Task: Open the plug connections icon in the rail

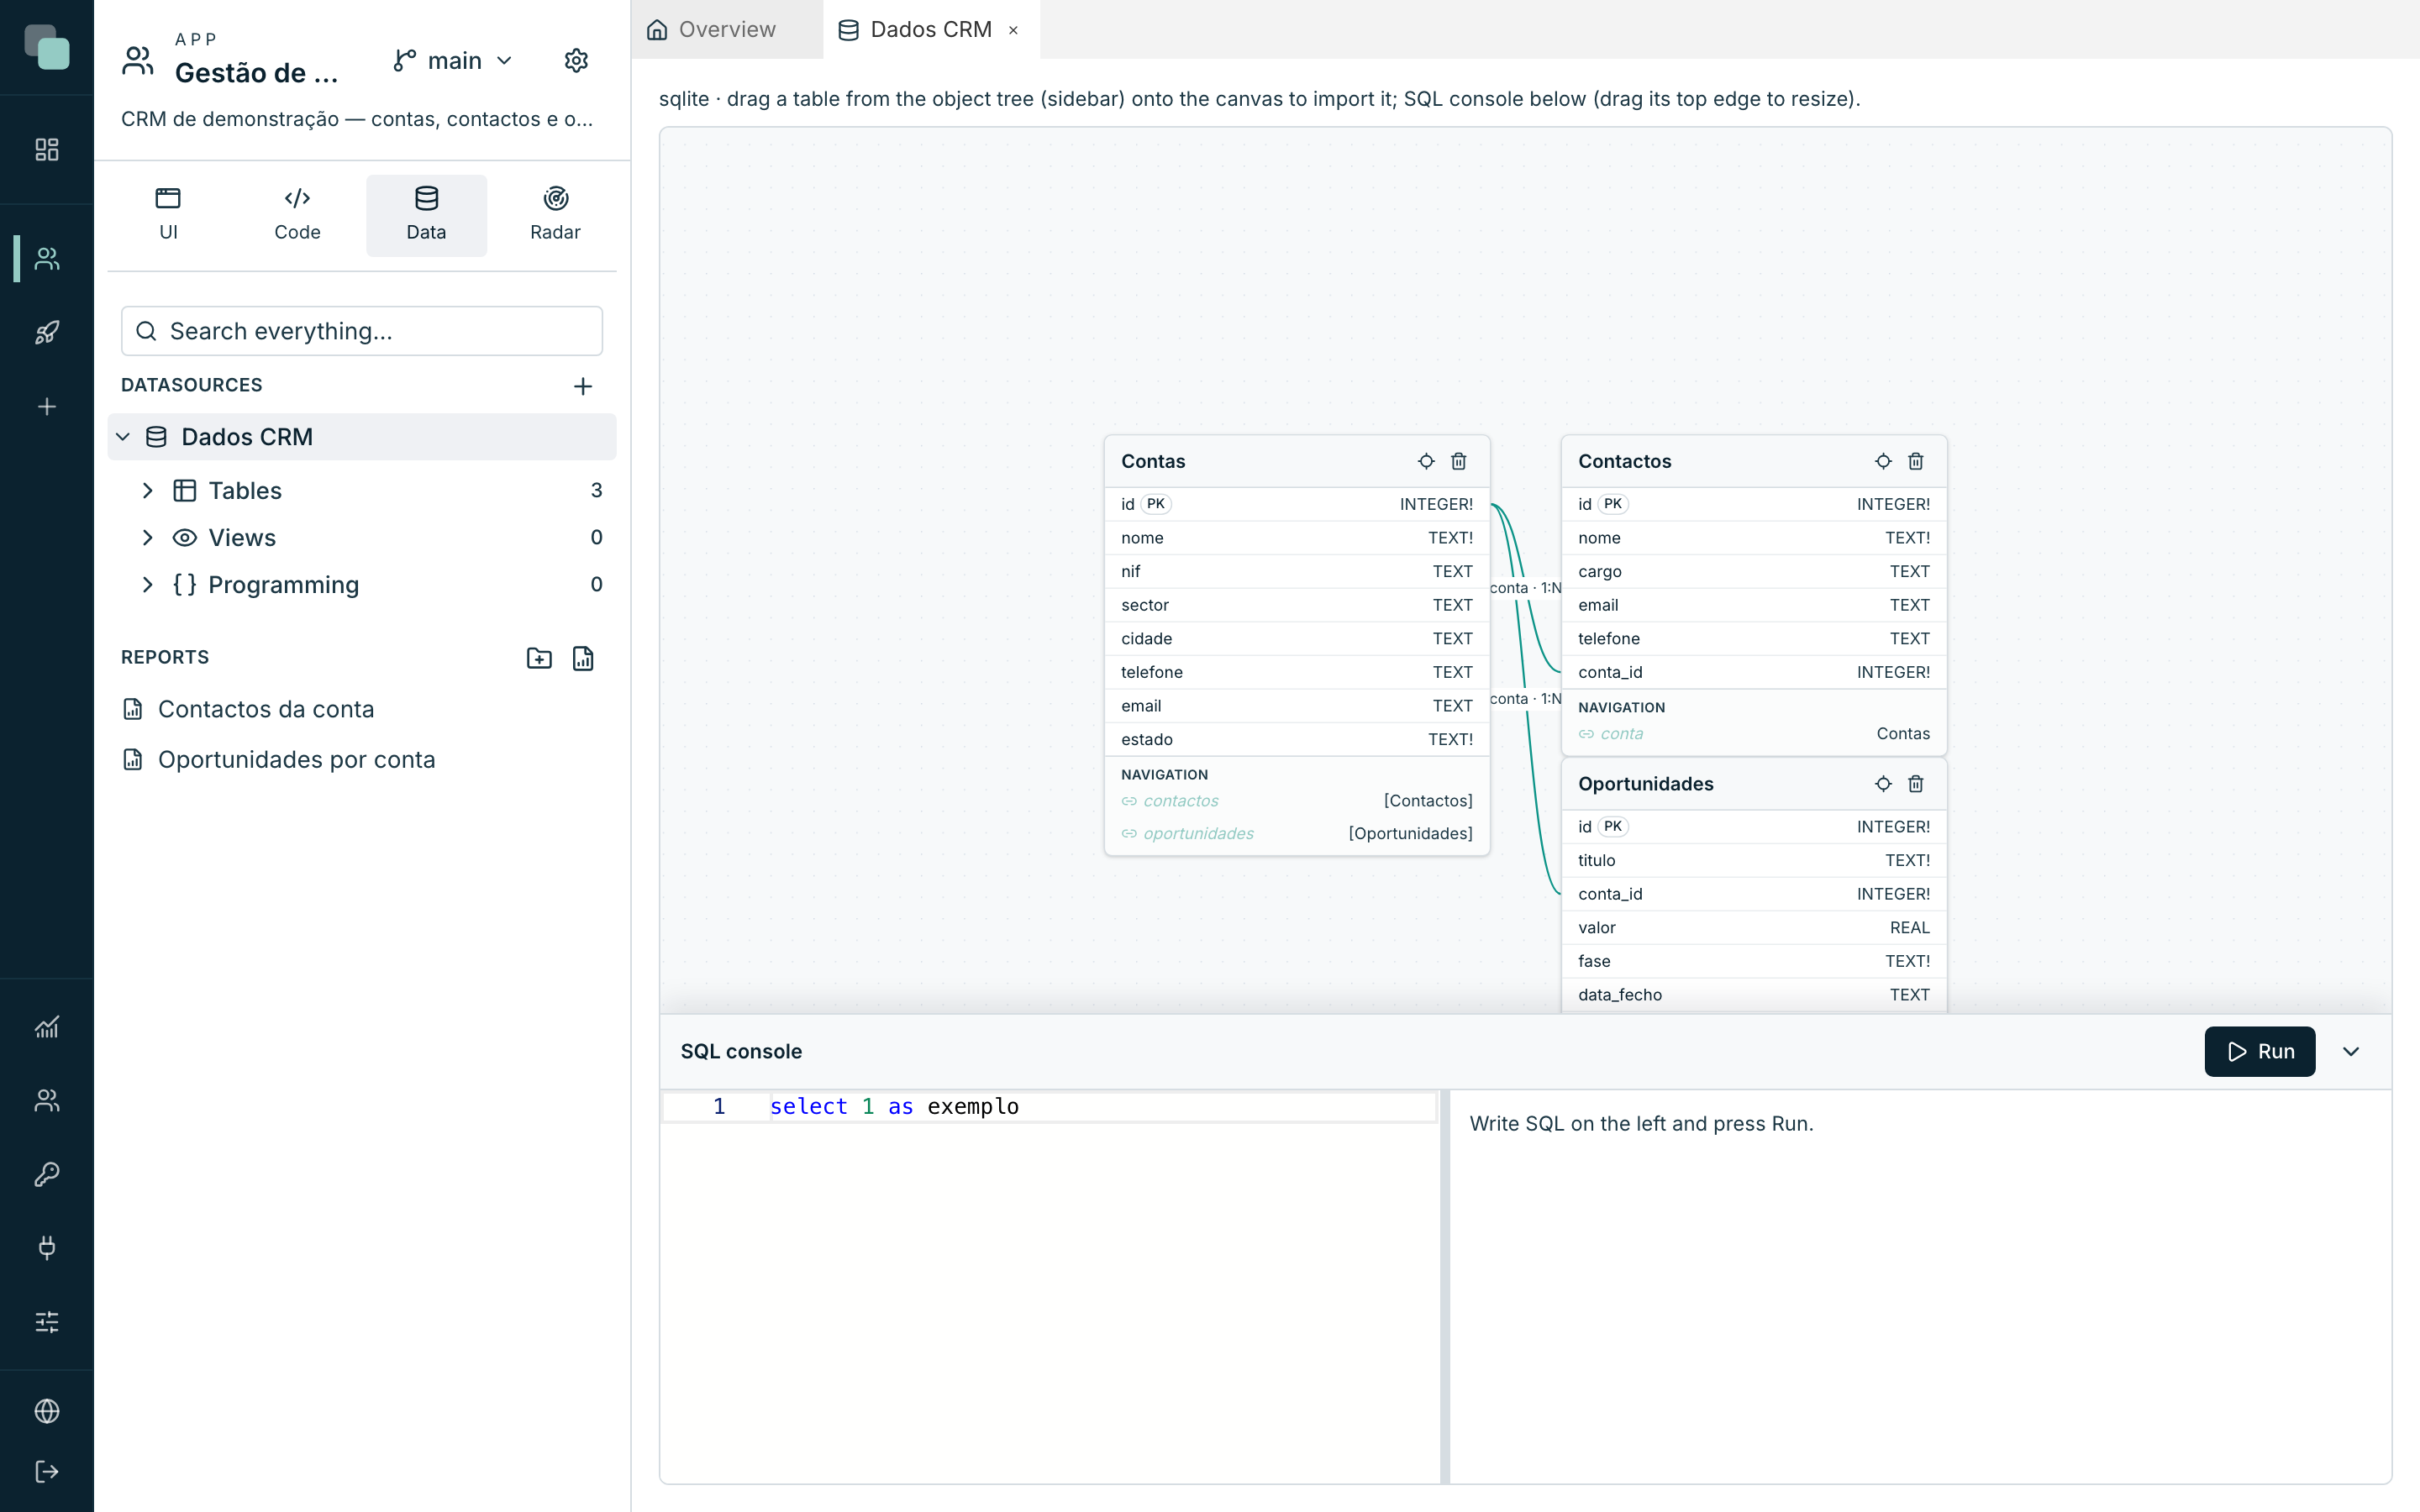Action: point(47,1247)
